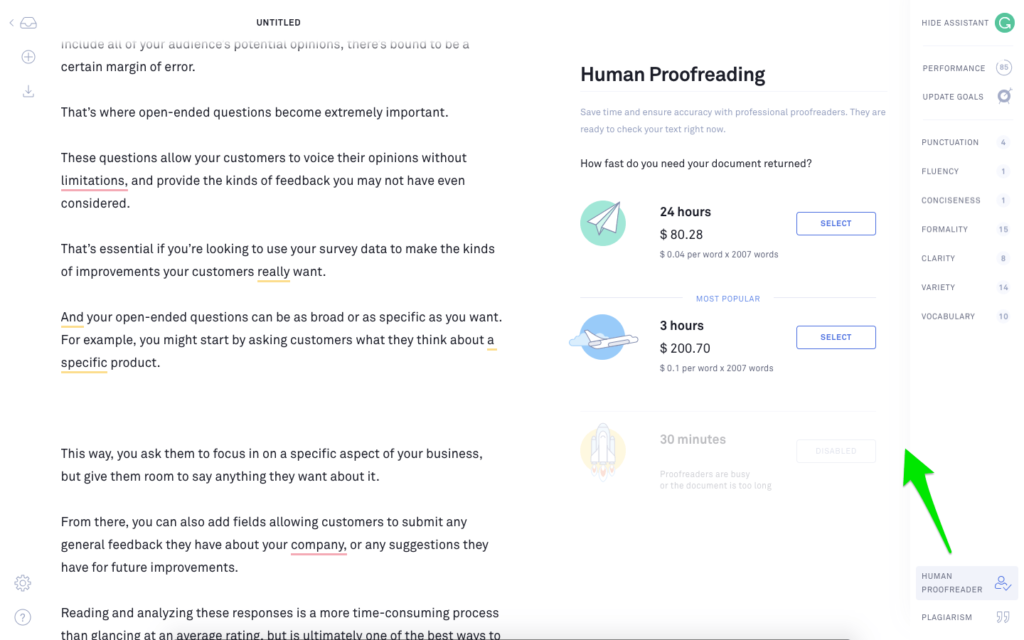
Task: Hide the assistant panel
Action: click(955, 23)
